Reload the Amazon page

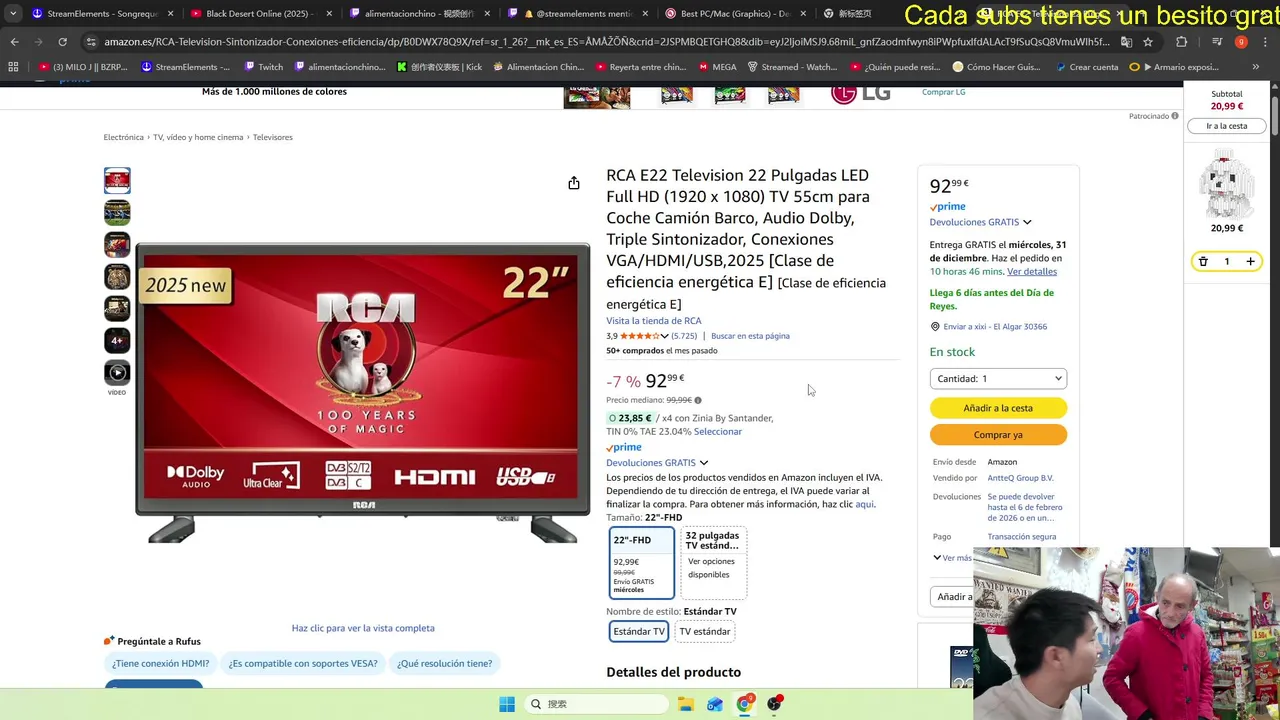[62, 42]
